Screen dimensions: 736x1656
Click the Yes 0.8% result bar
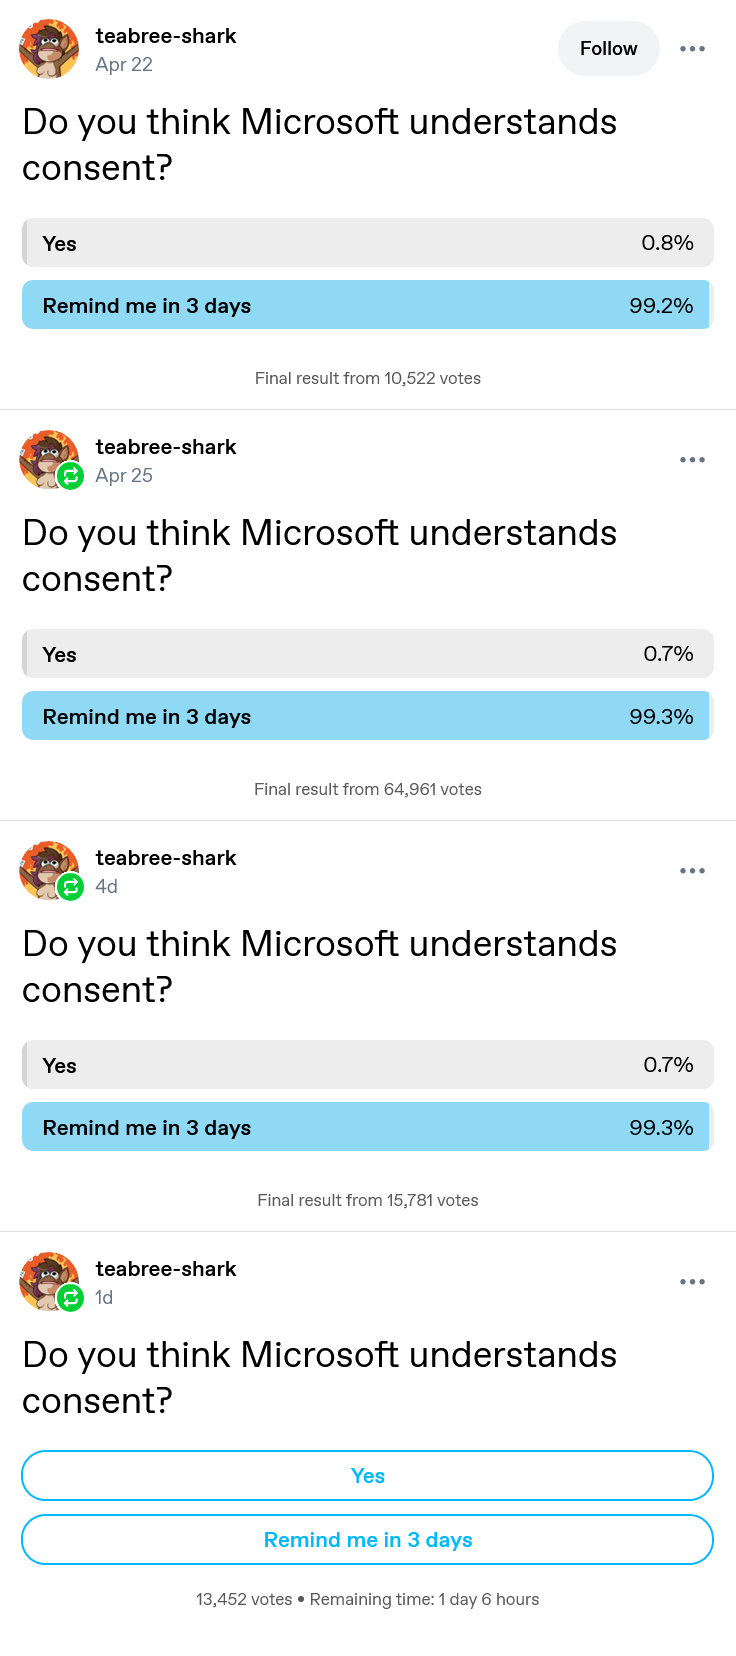click(368, 243)
